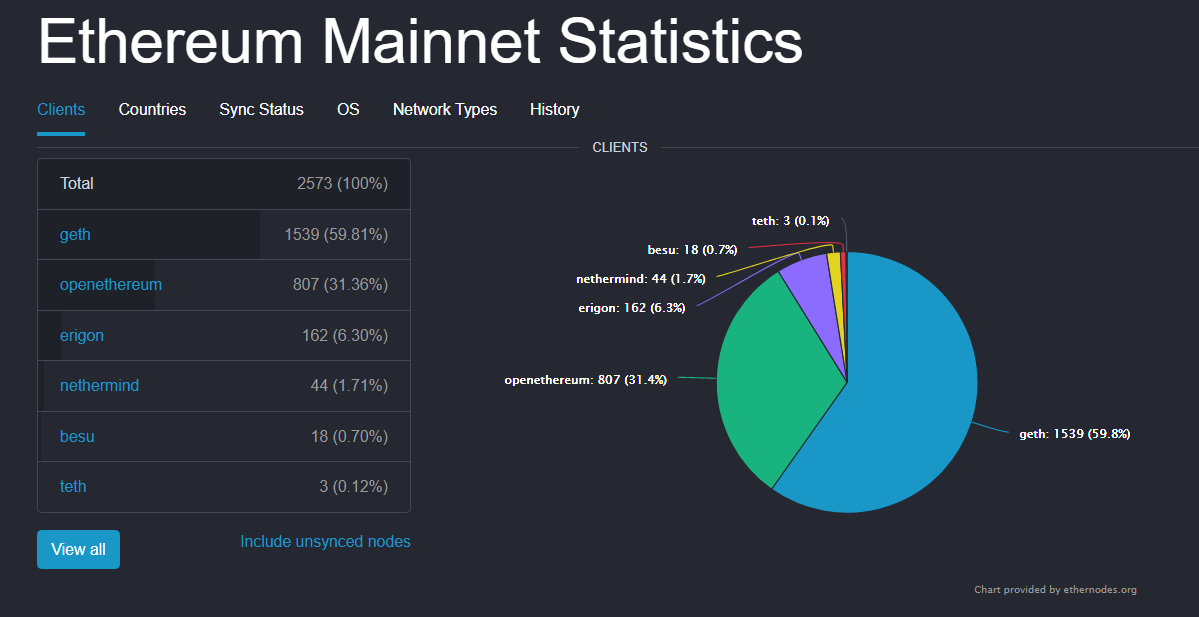1199x617 pixels.
Task: Click the Total row label
Action: [x=76, y=183]
